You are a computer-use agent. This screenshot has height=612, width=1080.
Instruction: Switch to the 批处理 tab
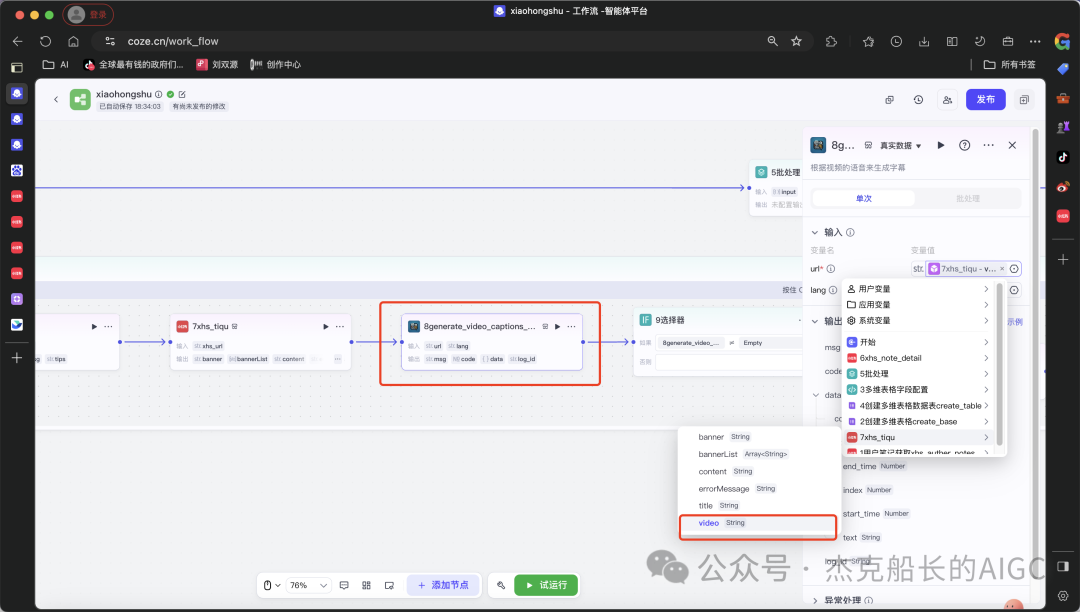[x=968, y=198]
